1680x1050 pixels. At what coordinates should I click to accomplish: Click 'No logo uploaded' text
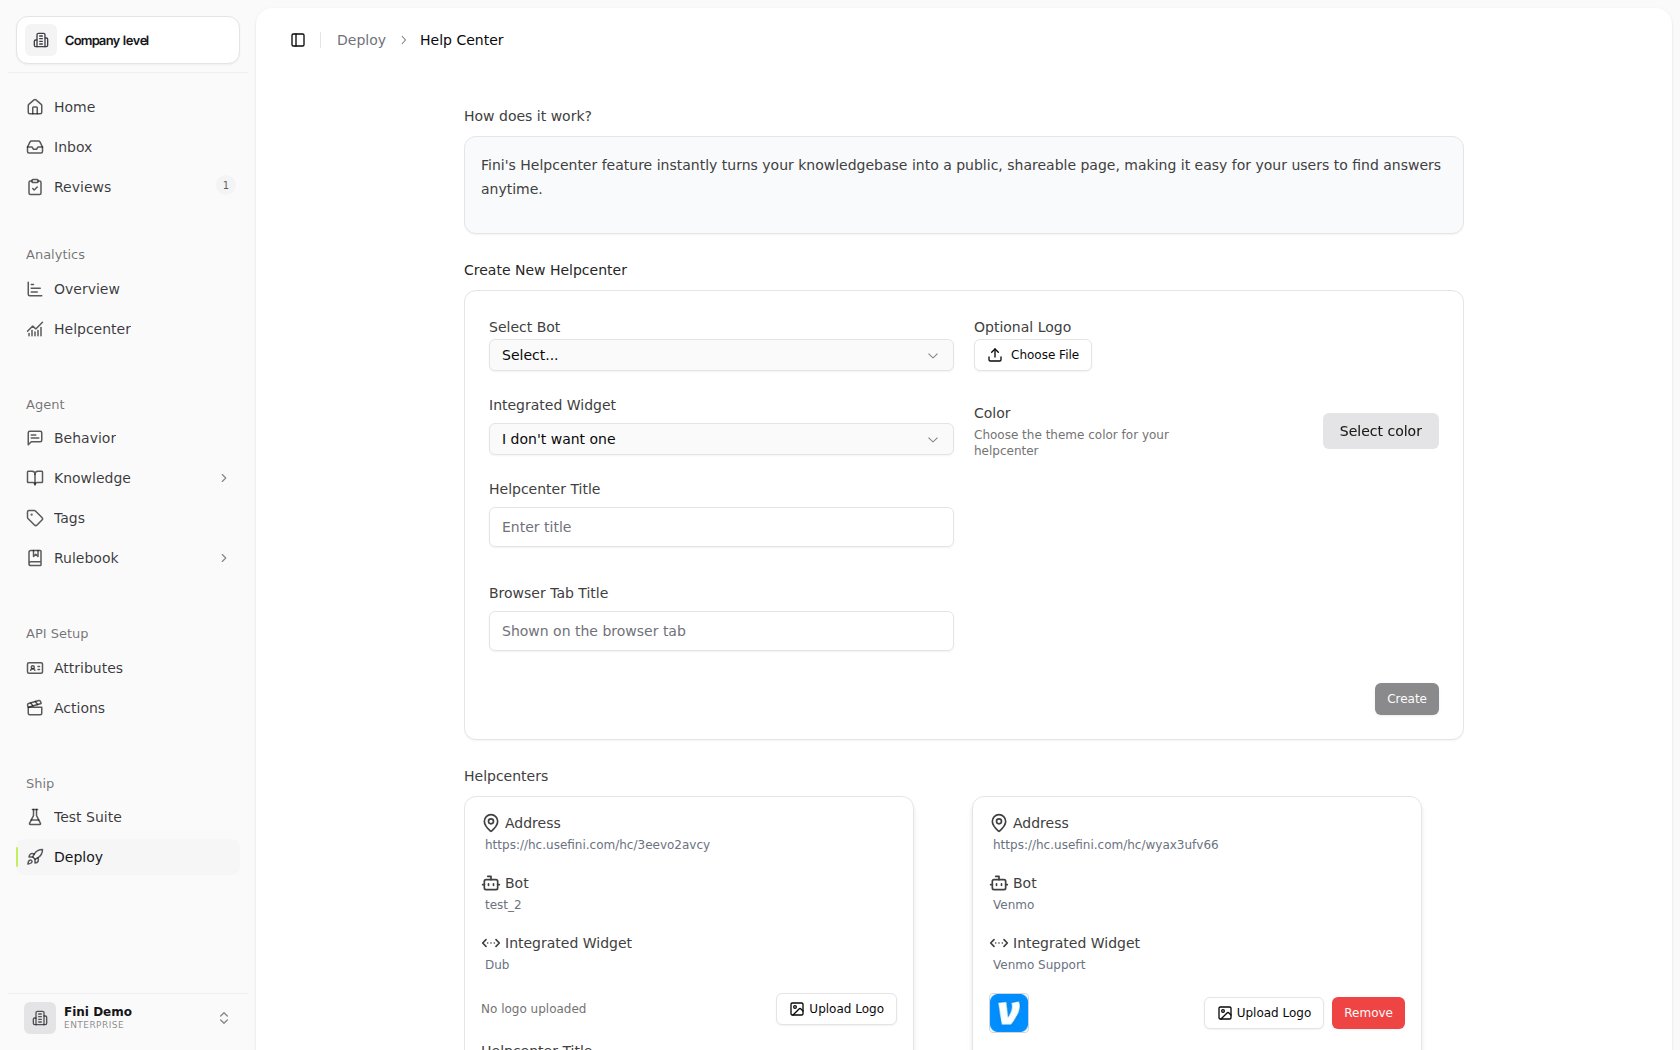pyautogui.click(x=534, y=1009)
